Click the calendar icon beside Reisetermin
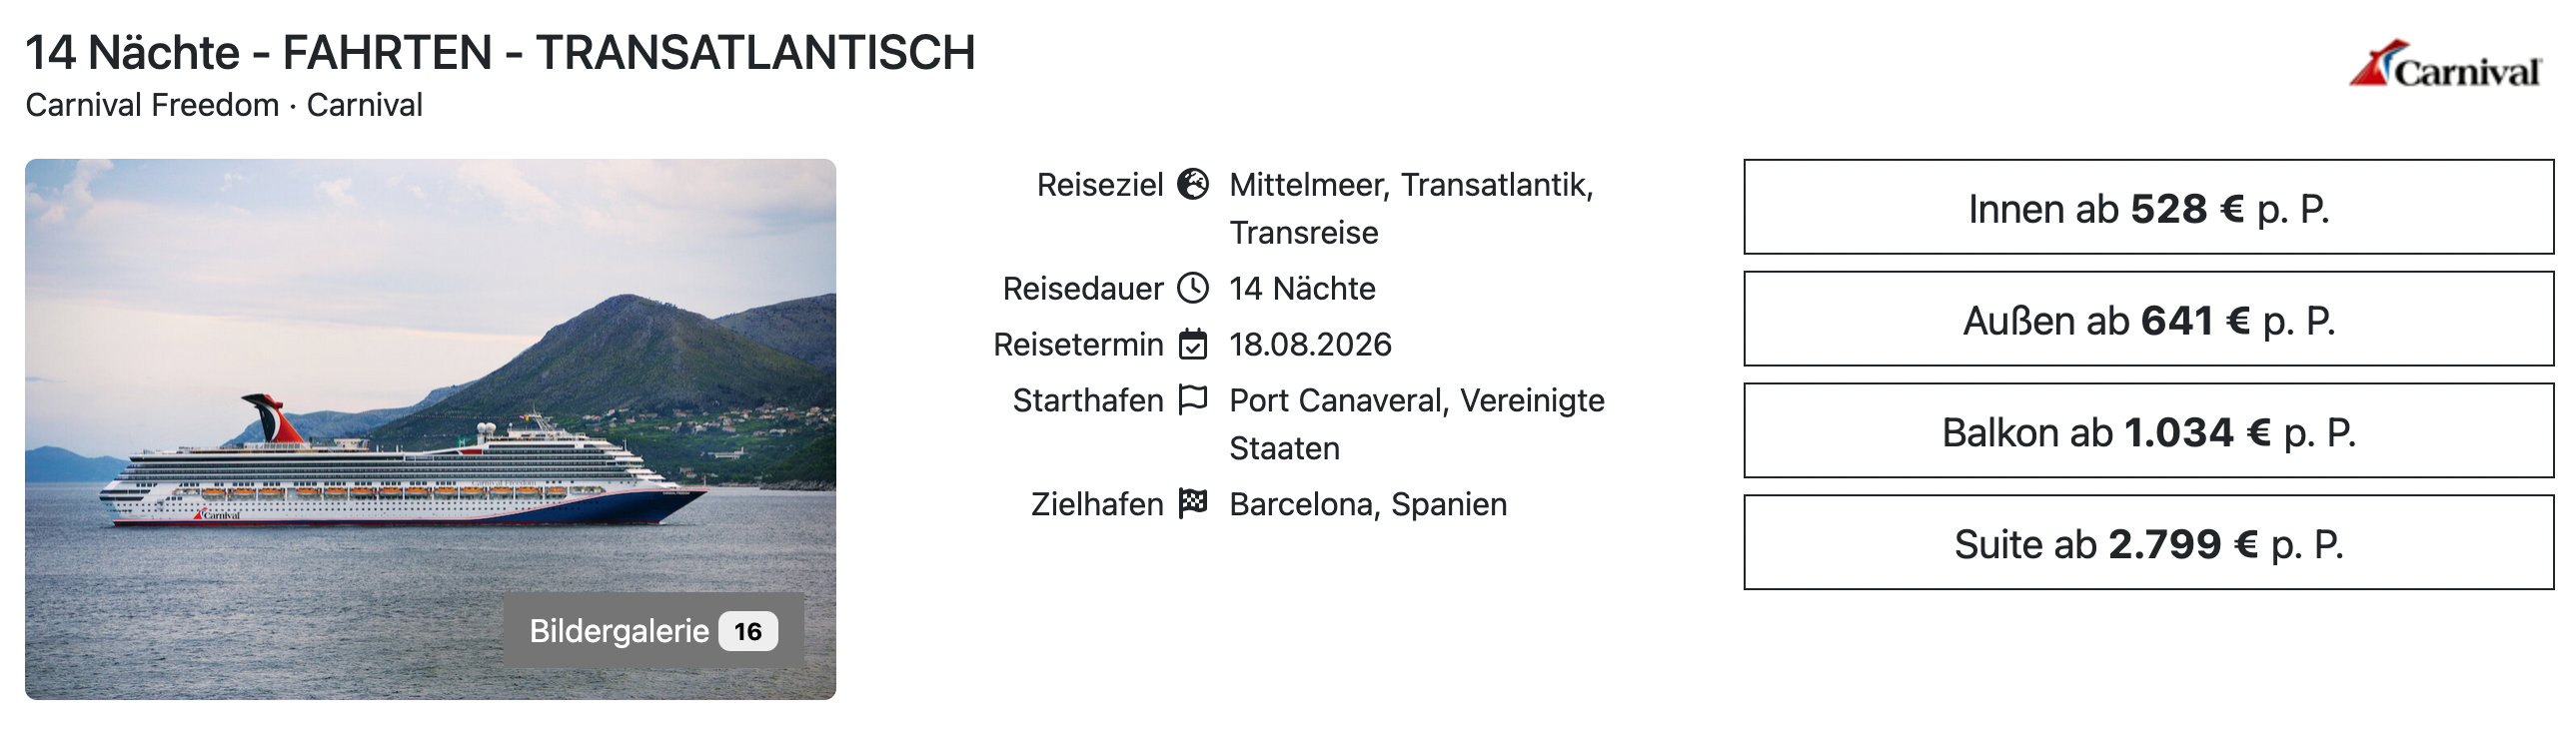The image size is (2576, 737). [1192, 344]
